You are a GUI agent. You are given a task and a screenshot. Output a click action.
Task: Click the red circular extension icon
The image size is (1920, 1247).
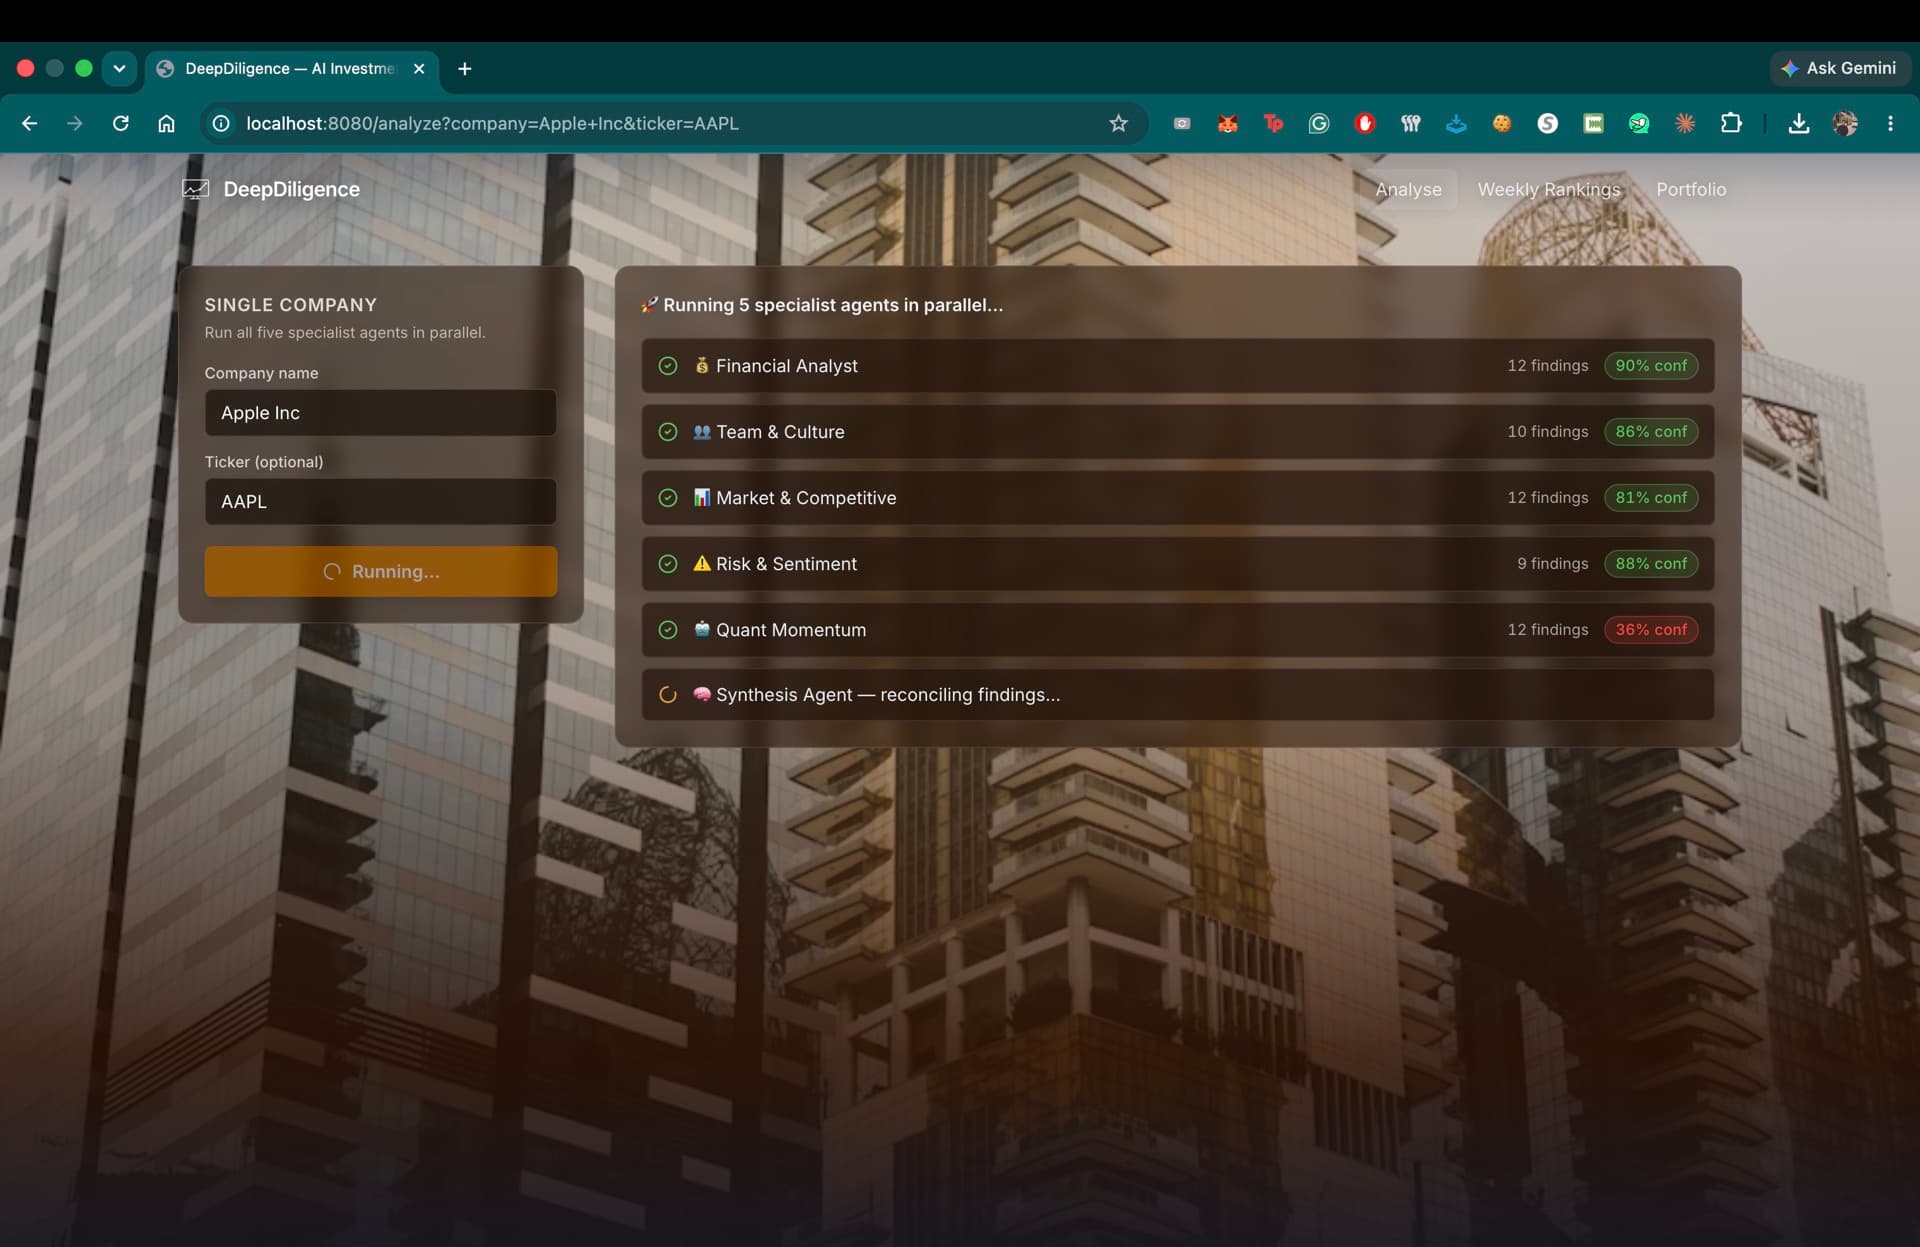point(1365,123)
